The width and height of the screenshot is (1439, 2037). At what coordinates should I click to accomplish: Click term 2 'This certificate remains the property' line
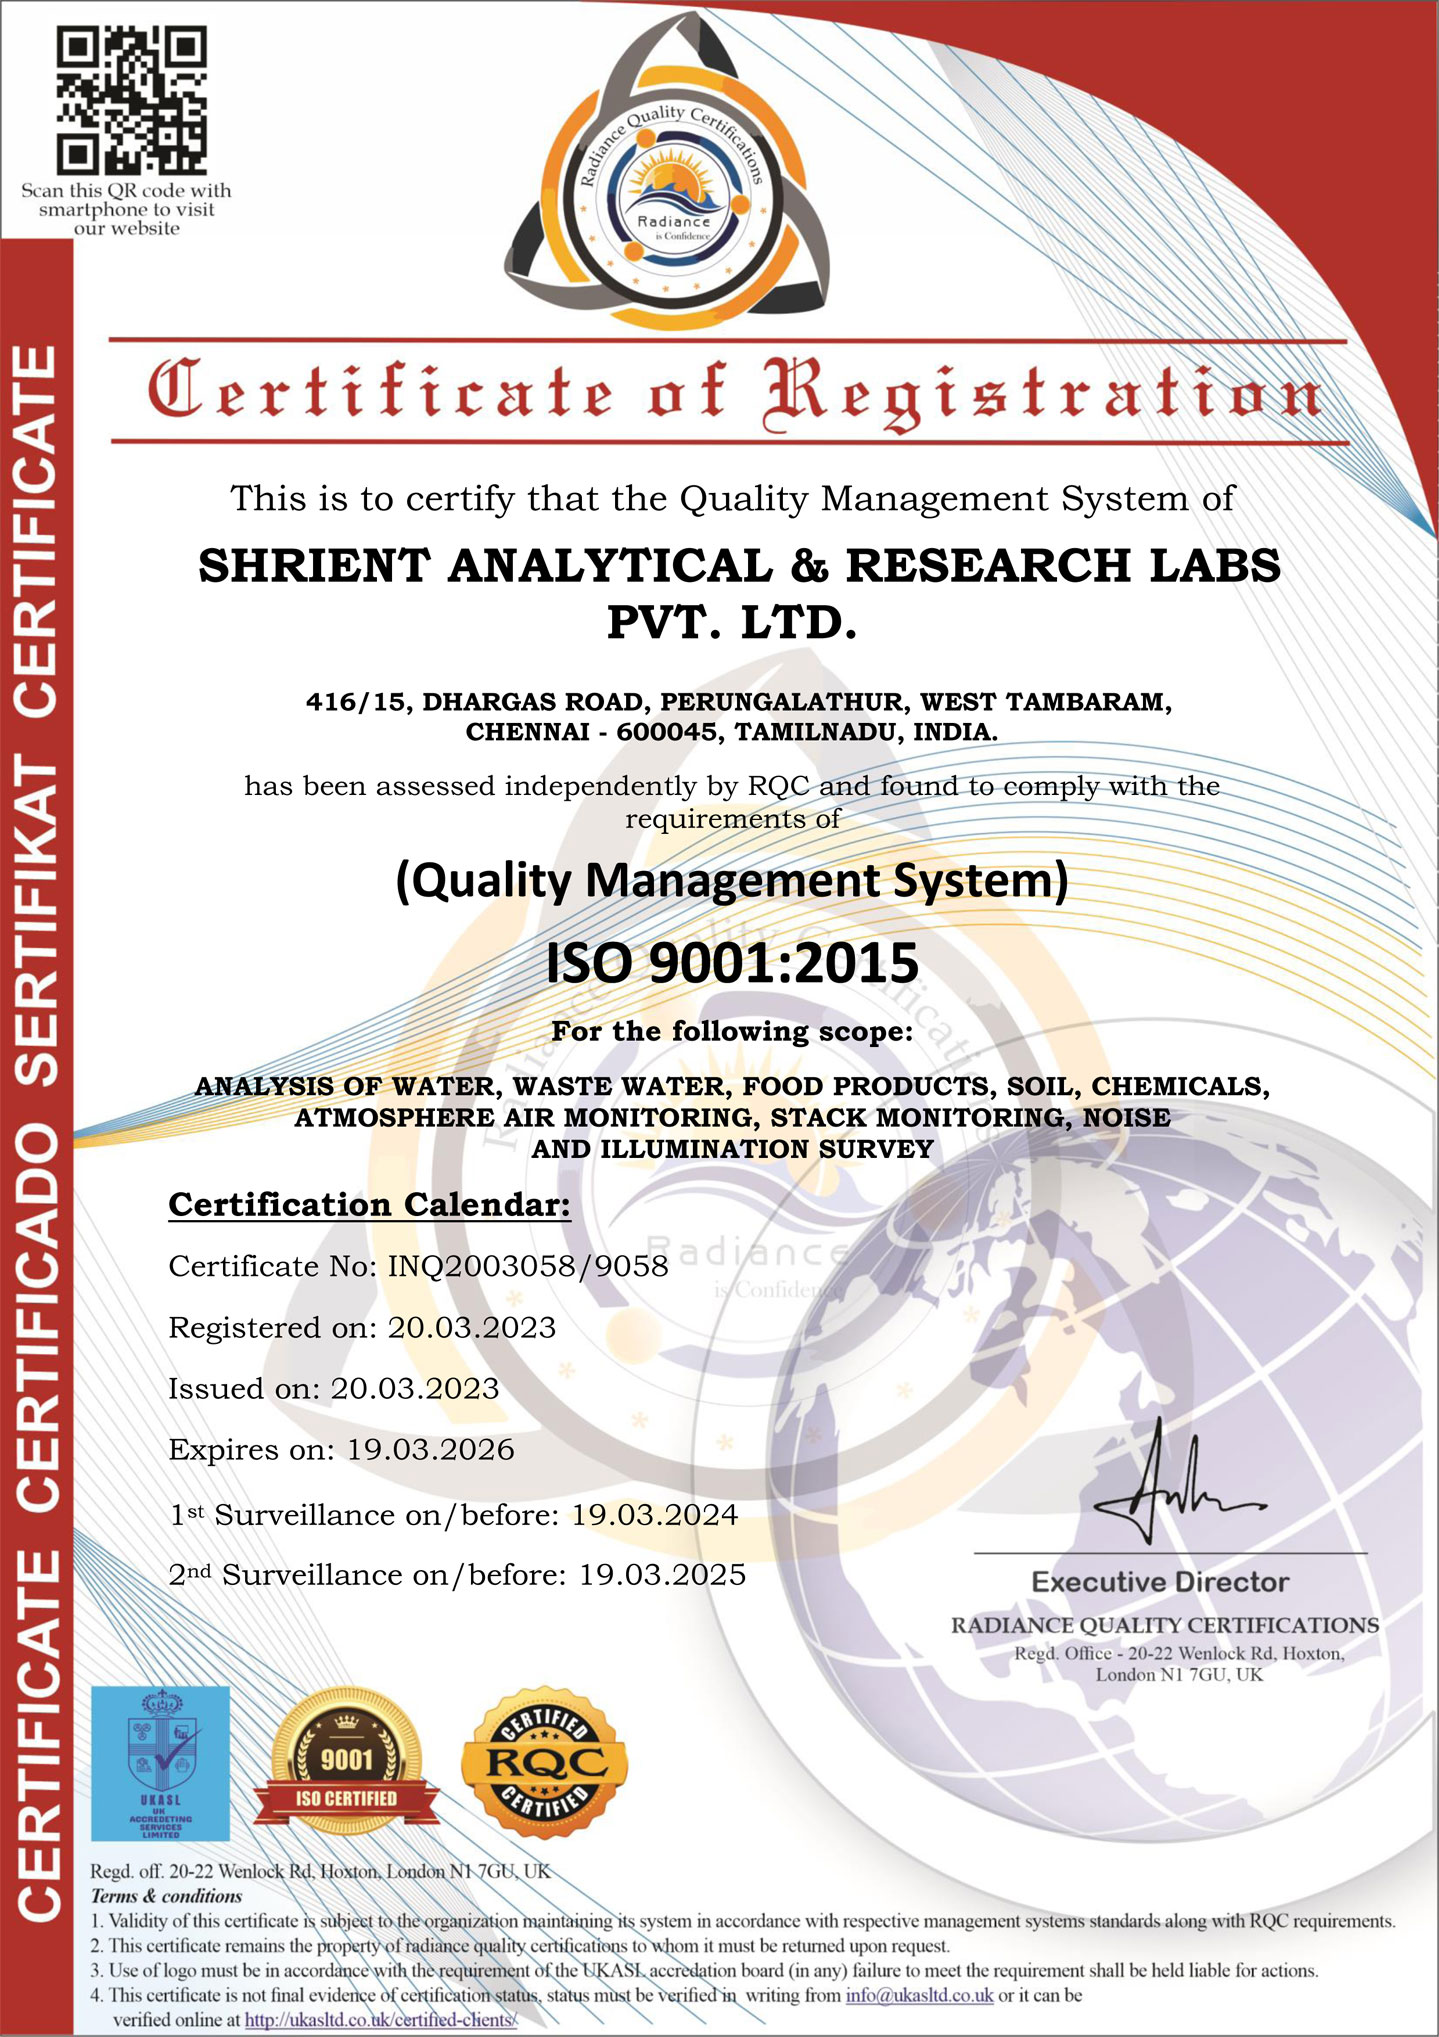[x=520, y=1946]
